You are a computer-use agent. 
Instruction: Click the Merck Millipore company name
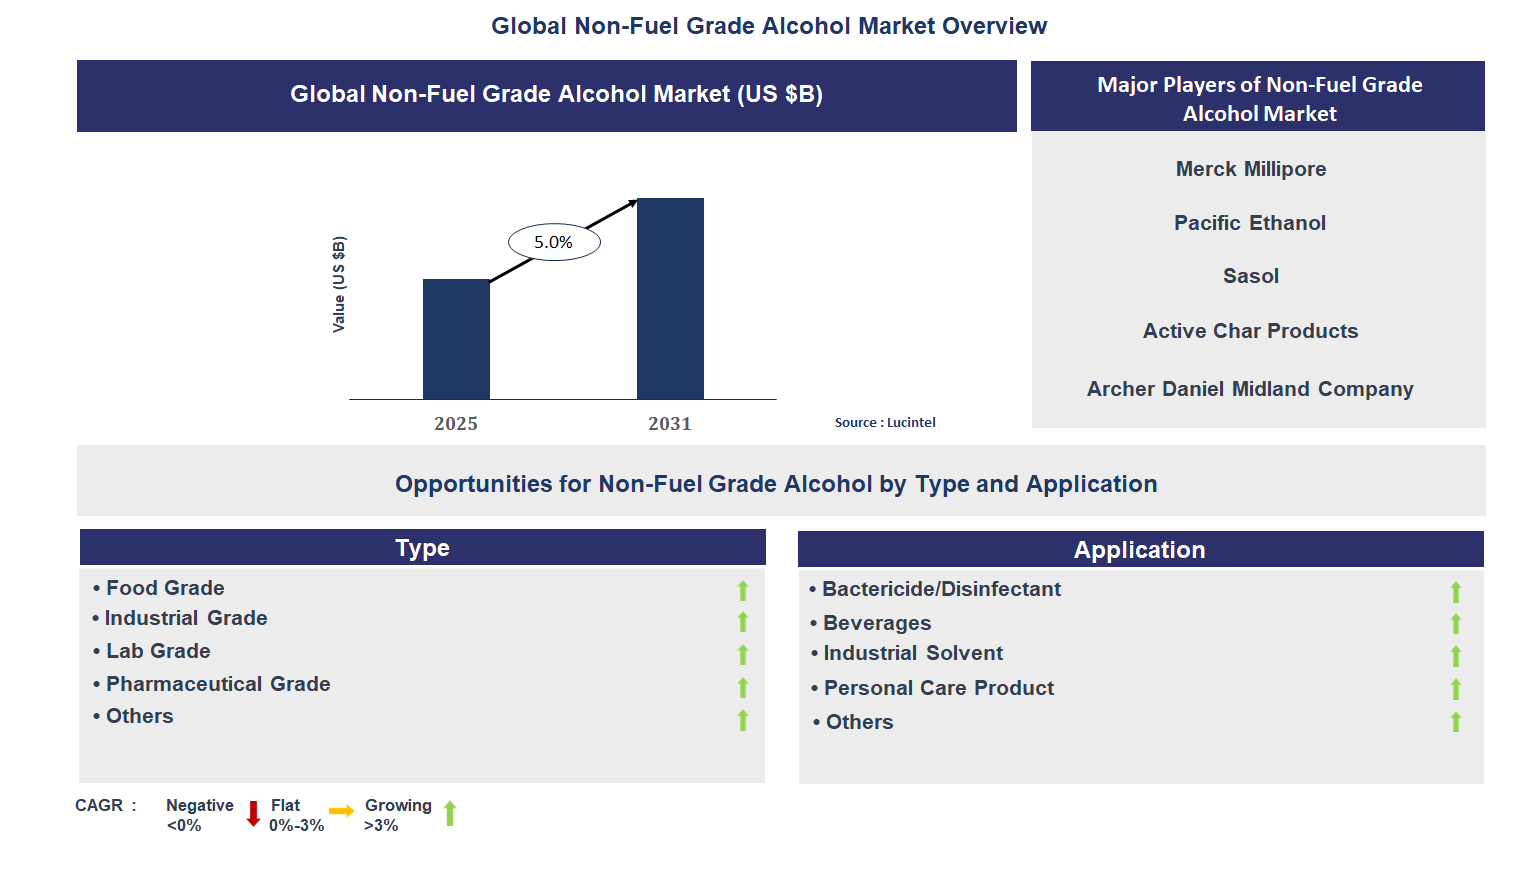1250,169
